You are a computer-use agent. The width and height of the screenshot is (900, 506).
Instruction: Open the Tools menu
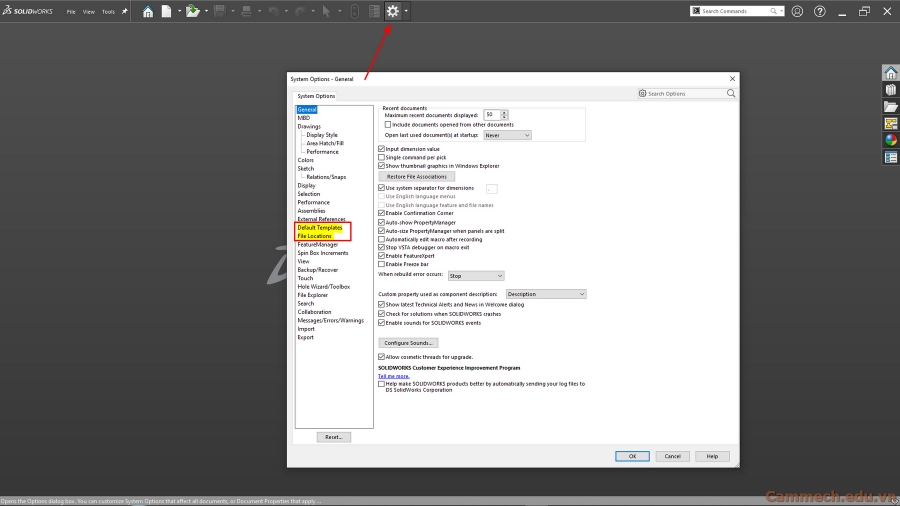(108, 11)
